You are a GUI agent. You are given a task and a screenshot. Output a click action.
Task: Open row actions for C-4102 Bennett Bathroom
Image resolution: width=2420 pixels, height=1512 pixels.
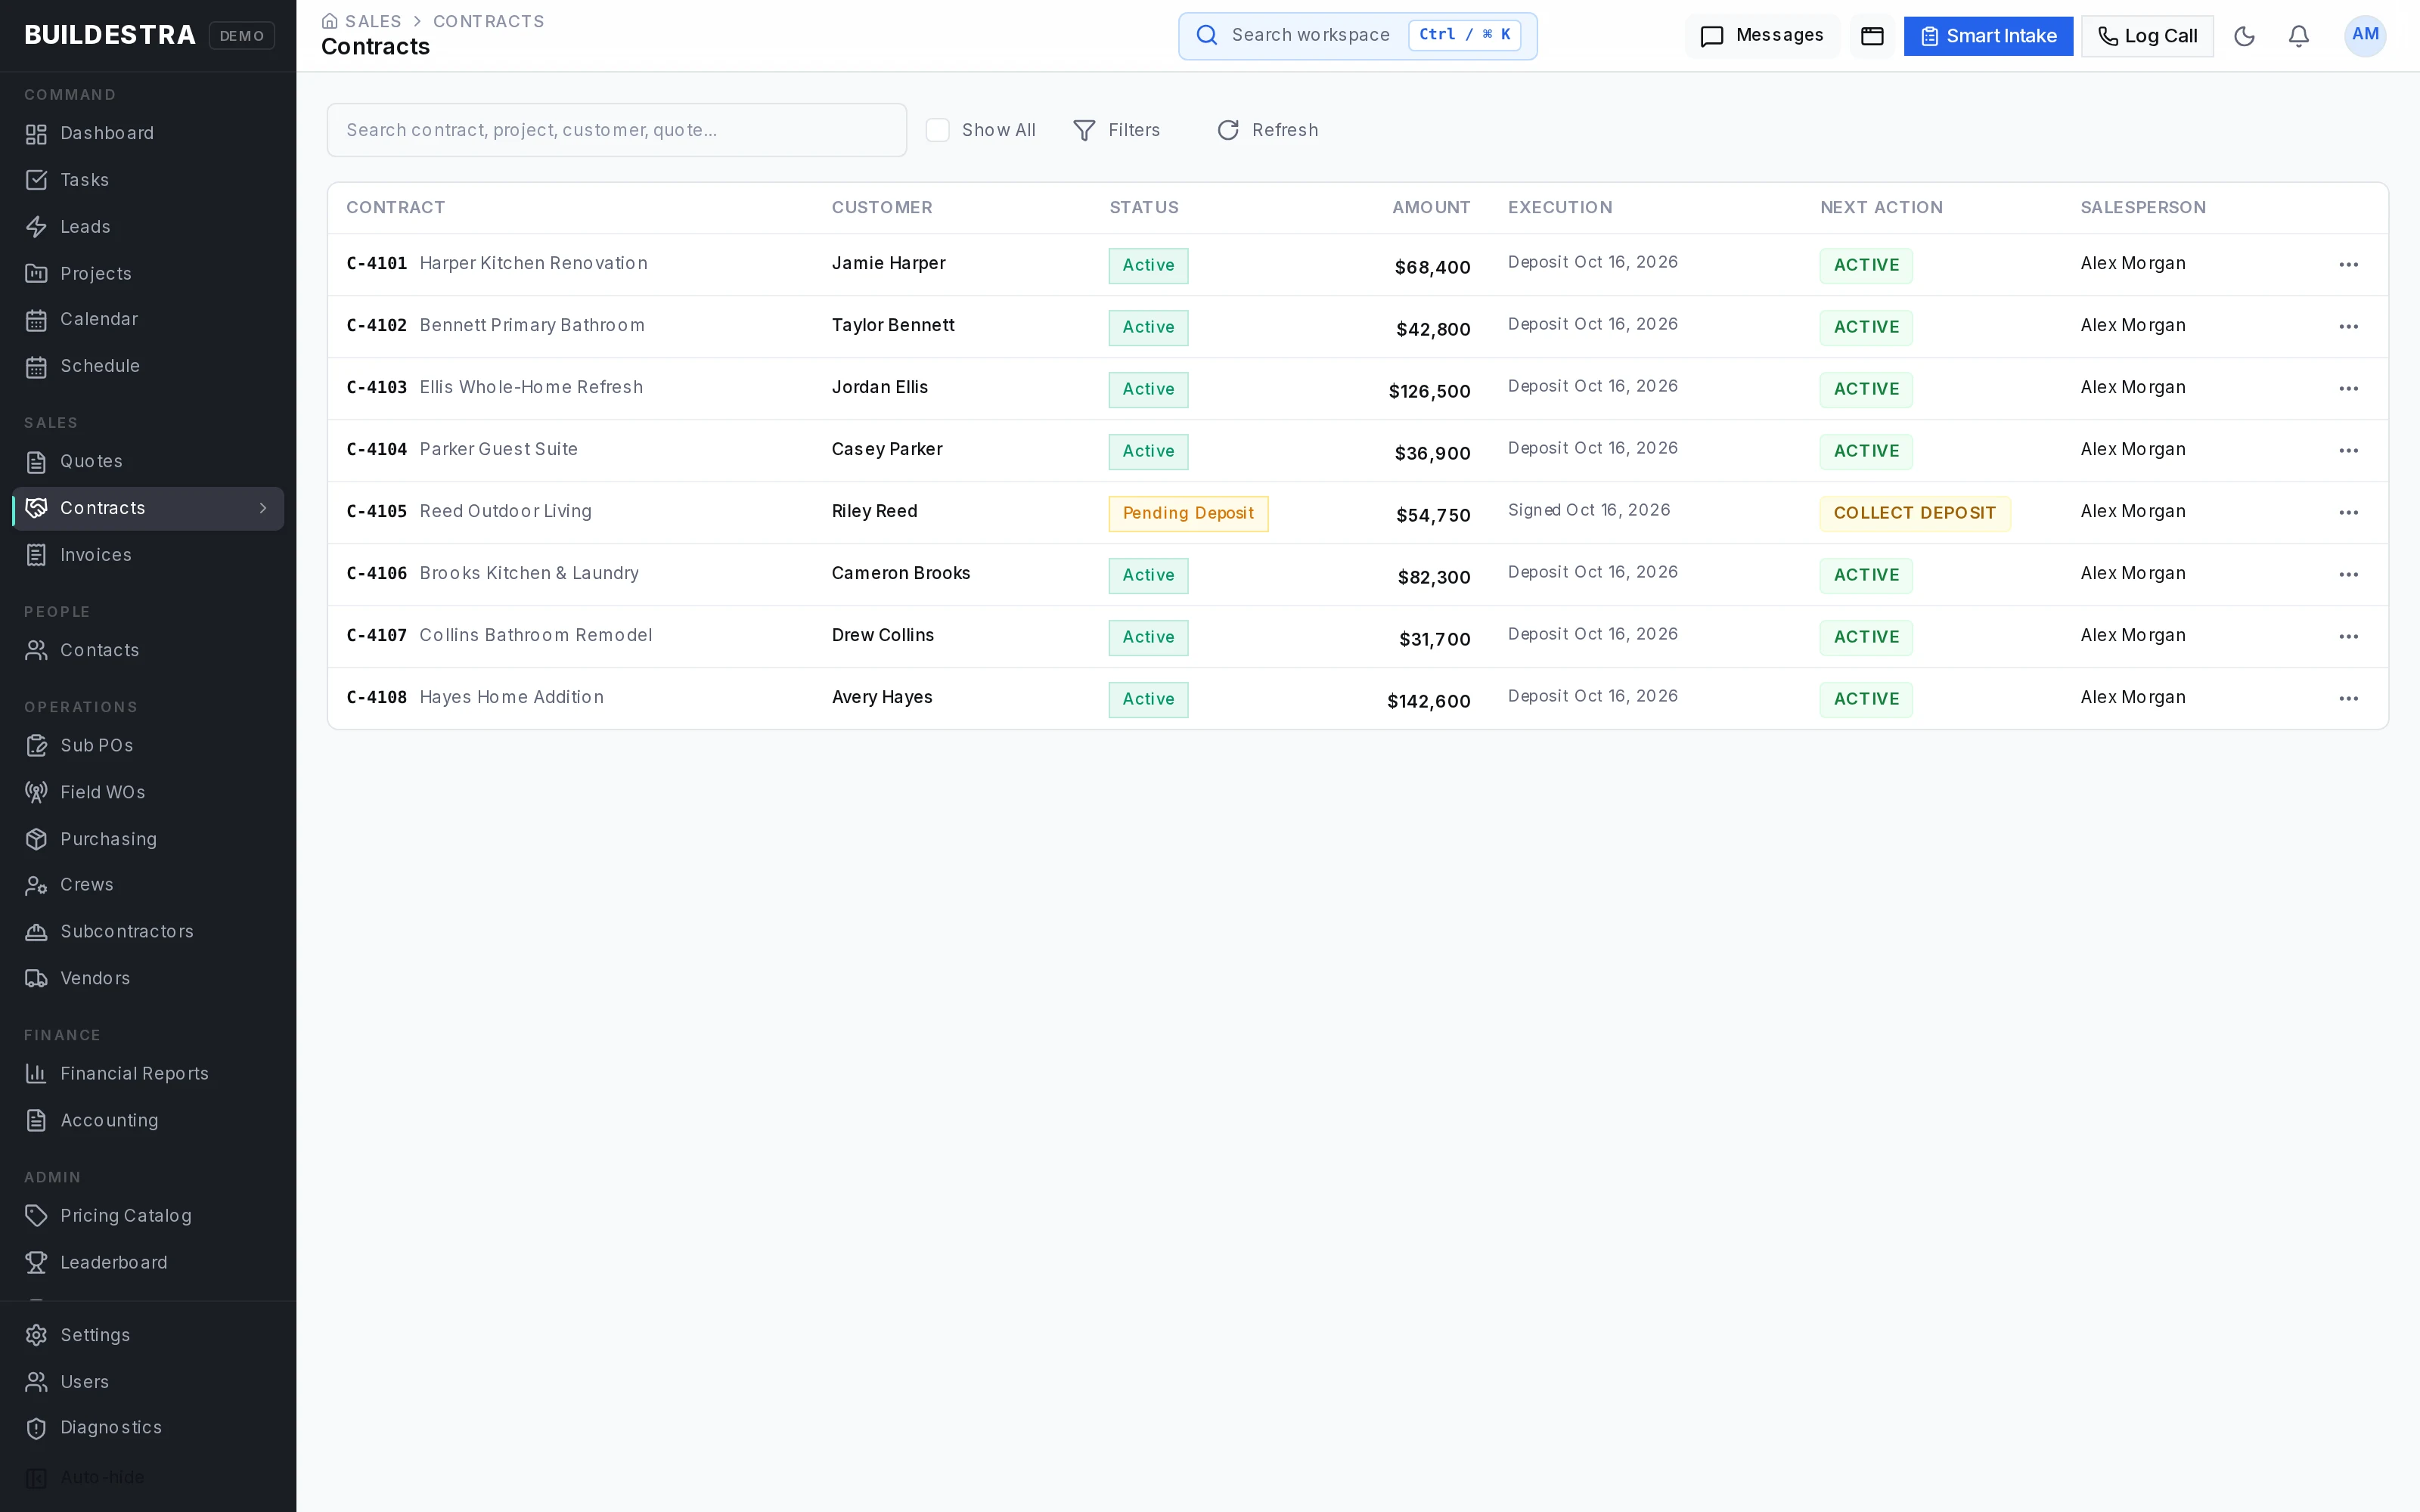(x=2349, y=327)
